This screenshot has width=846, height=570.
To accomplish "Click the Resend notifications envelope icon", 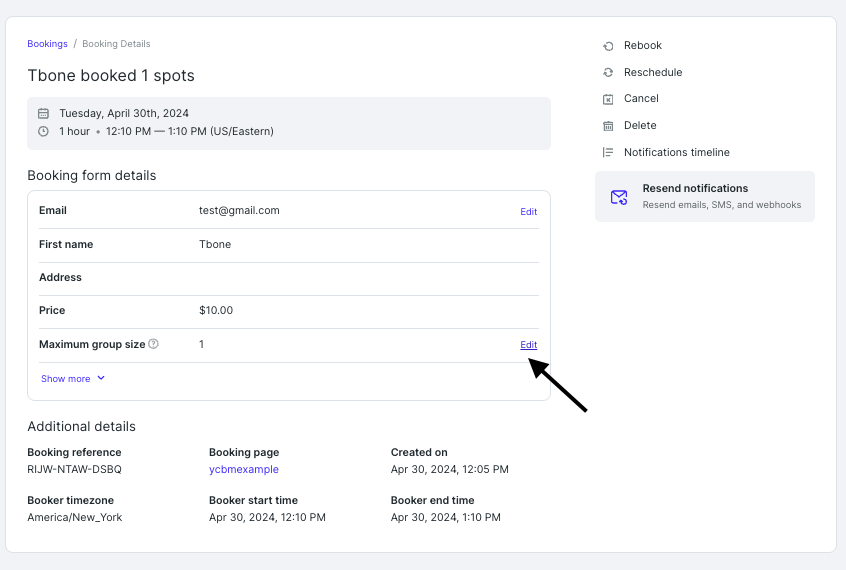I will tap(619, 196).
